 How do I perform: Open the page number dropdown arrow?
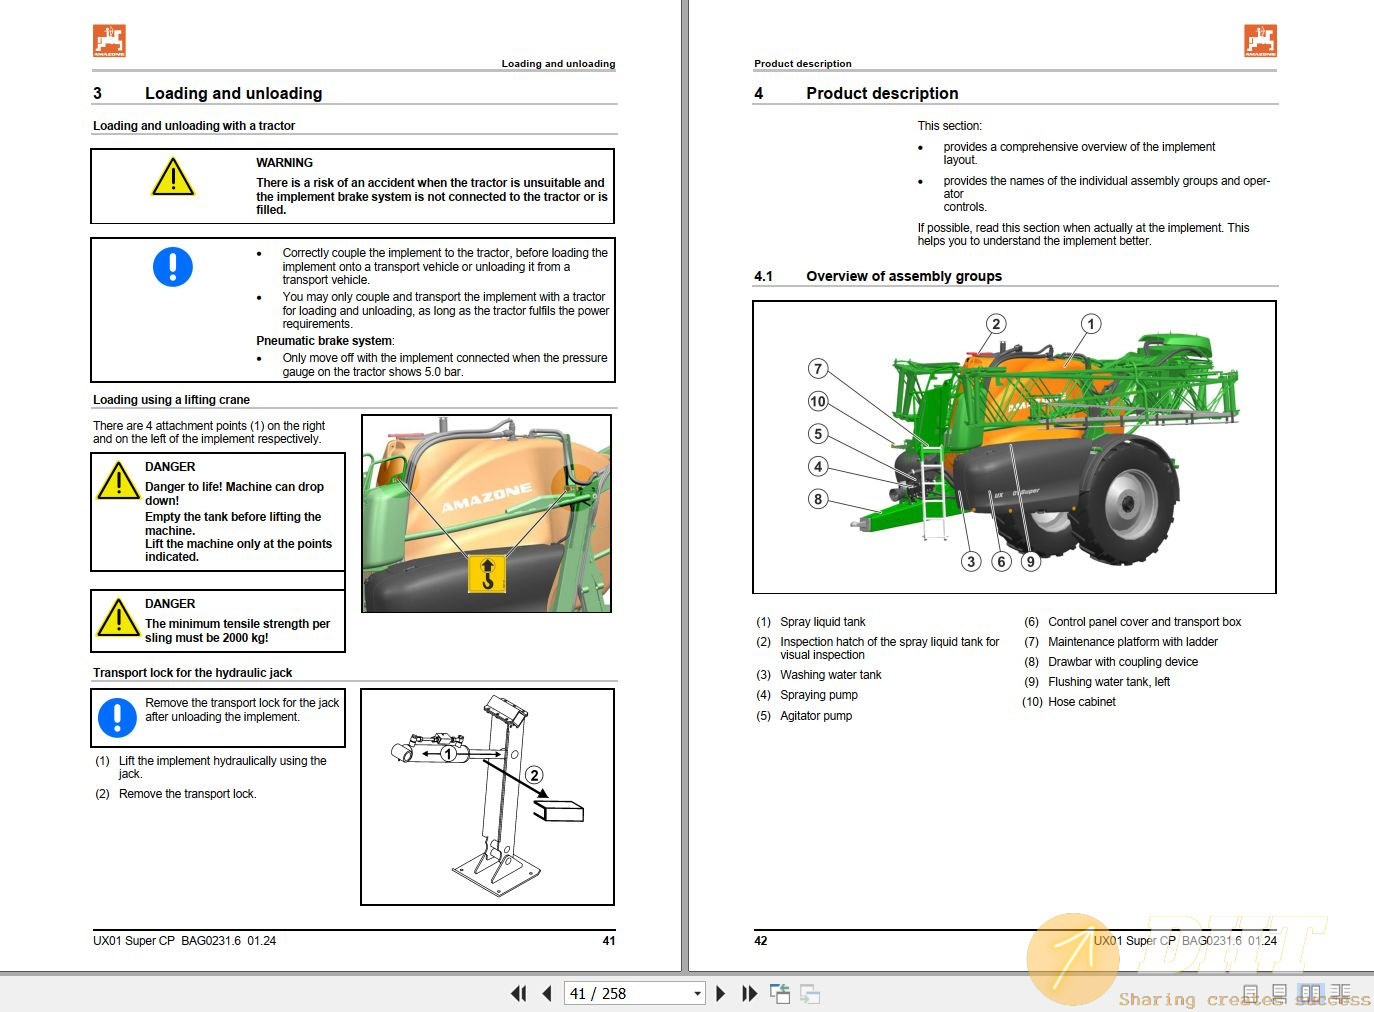pyautogui.click(x=697, y=994)
